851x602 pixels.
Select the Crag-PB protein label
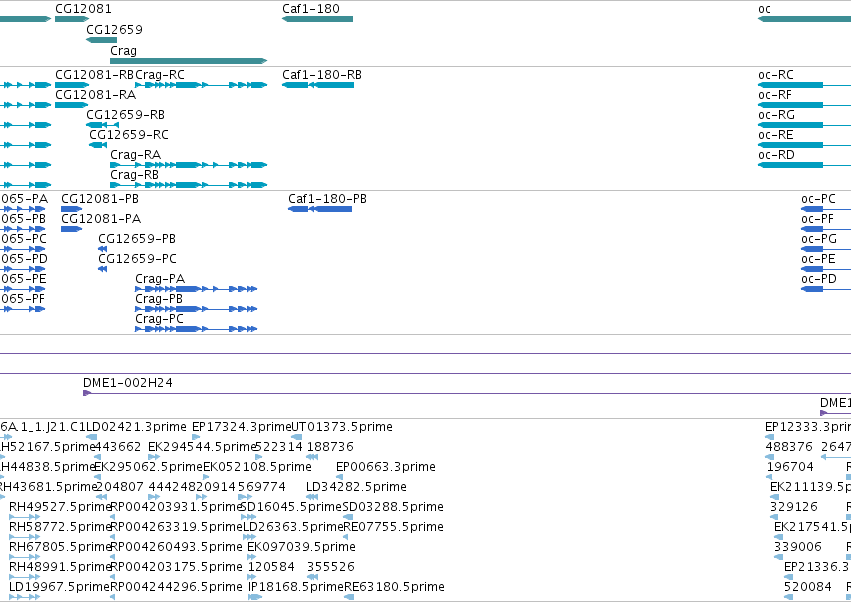point(159,299)
